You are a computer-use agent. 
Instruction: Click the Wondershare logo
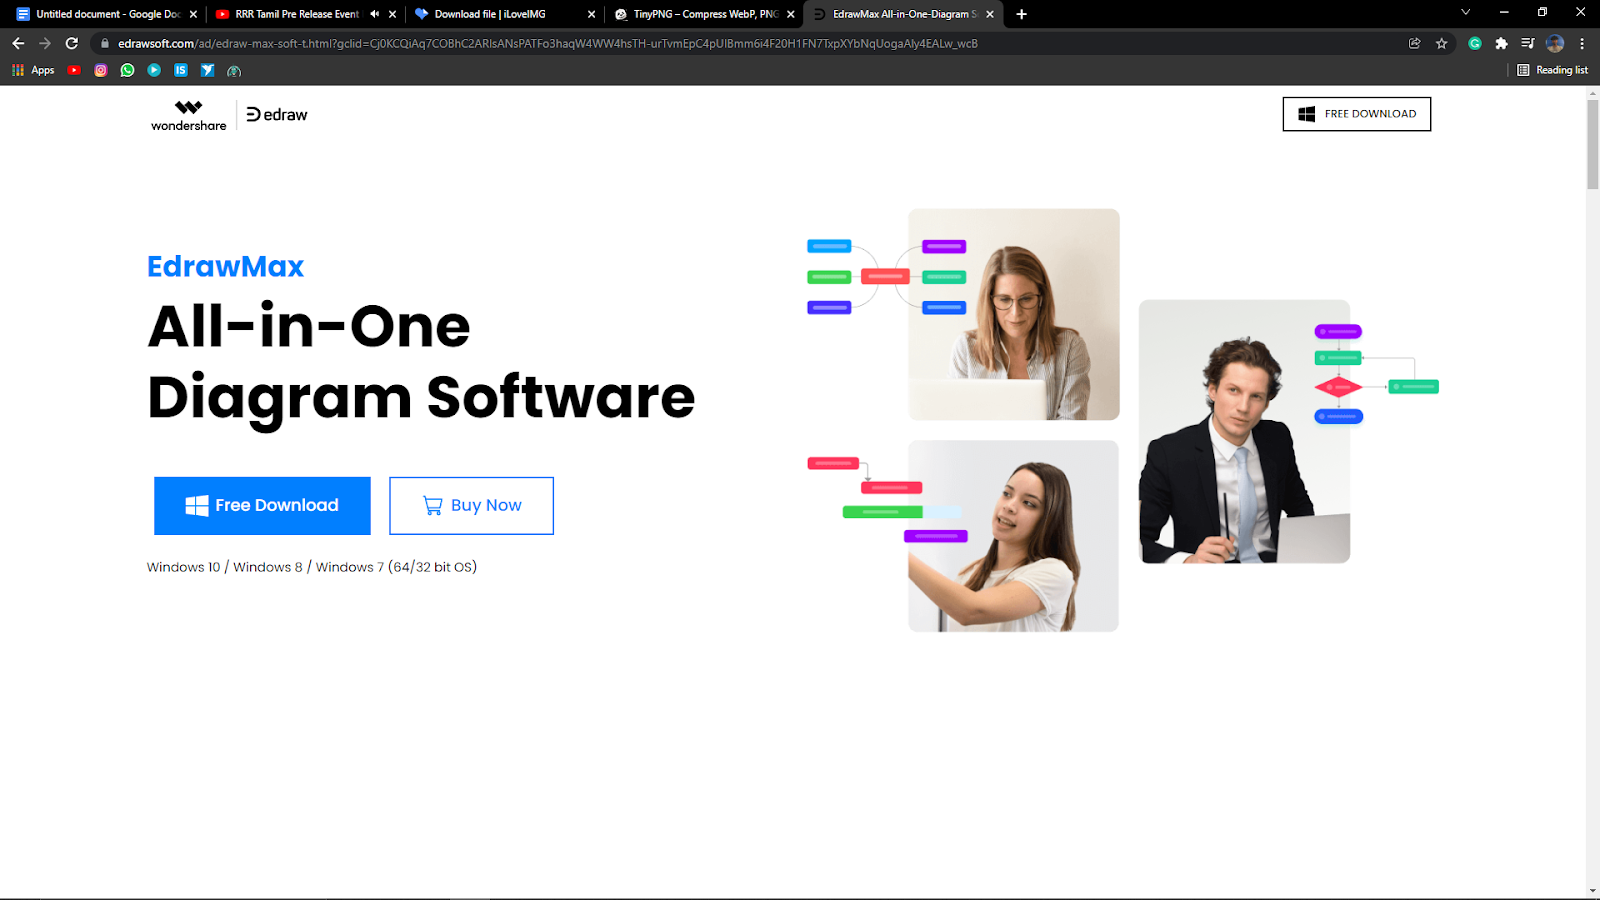[189, 115]
